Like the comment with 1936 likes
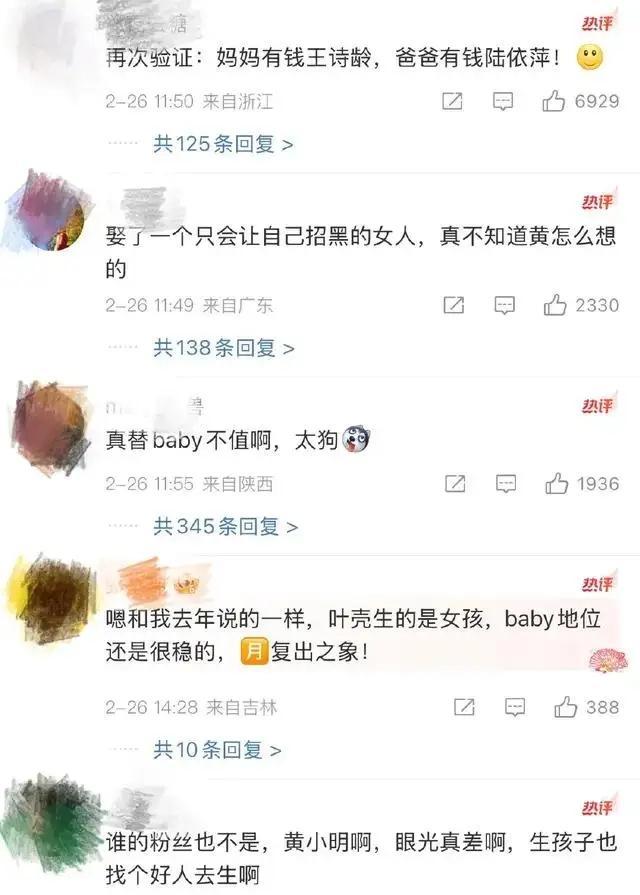Screen dimensions: 640x895 [557, 484]
